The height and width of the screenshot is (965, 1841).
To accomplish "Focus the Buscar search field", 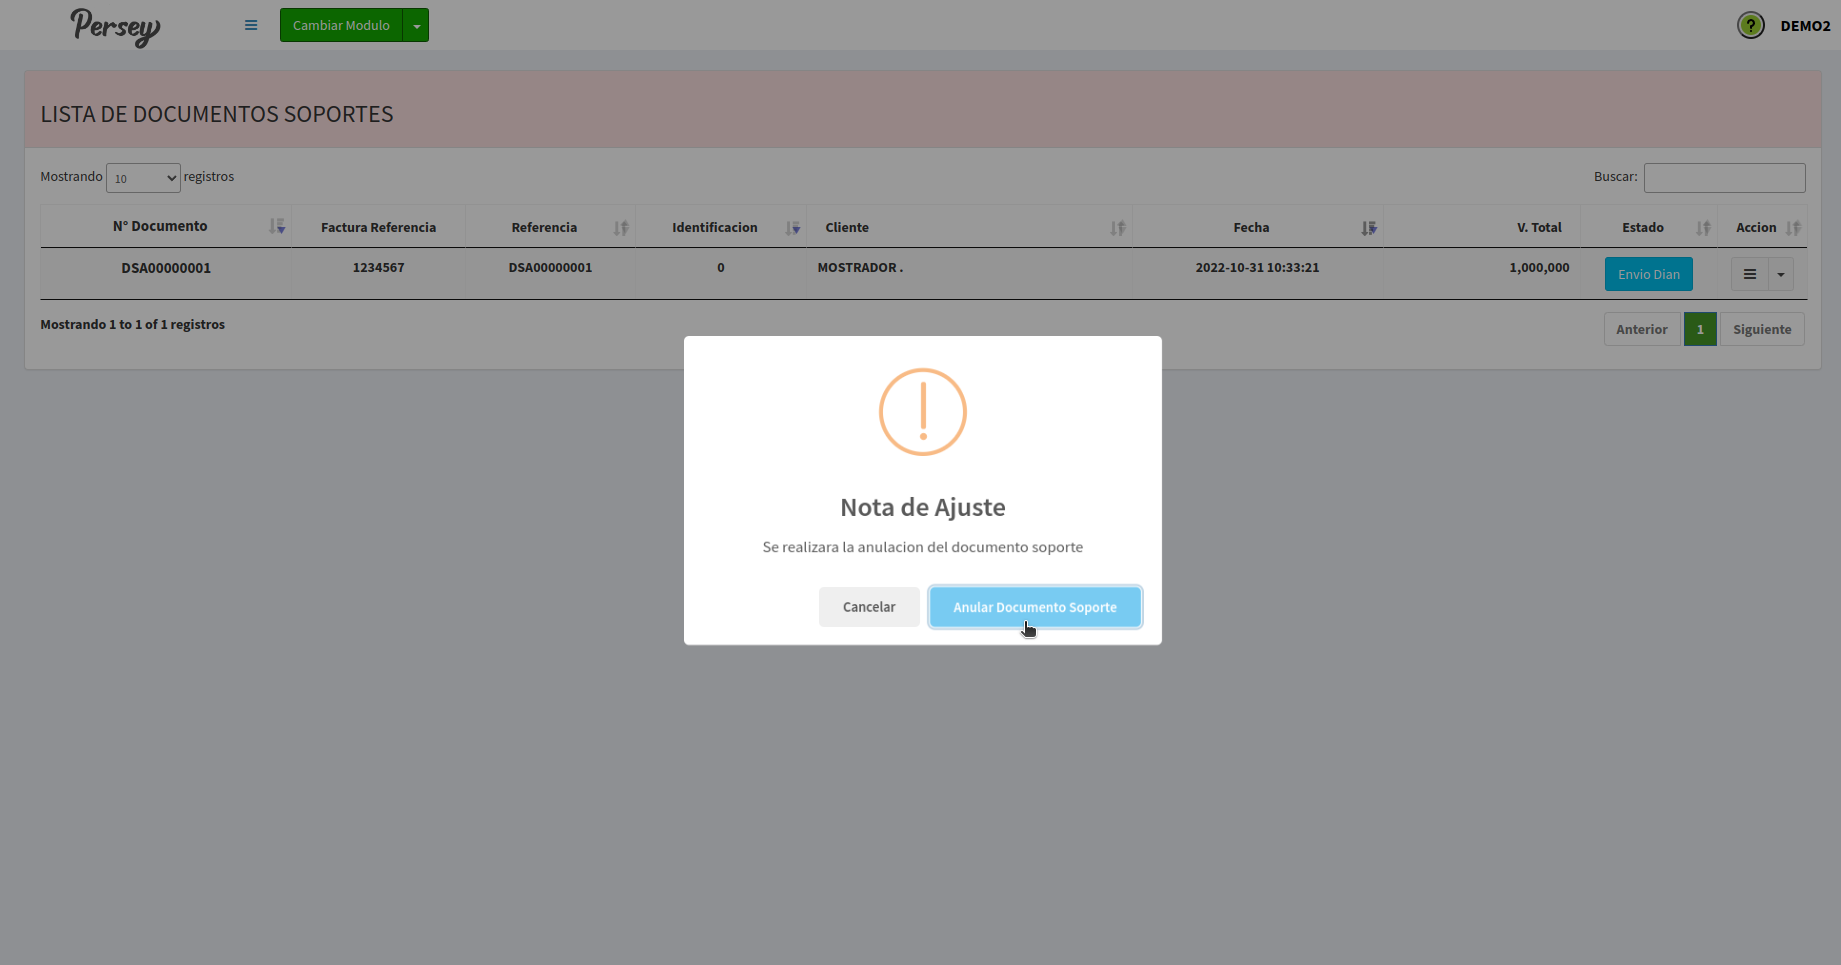I will [x=1724, y=178].
